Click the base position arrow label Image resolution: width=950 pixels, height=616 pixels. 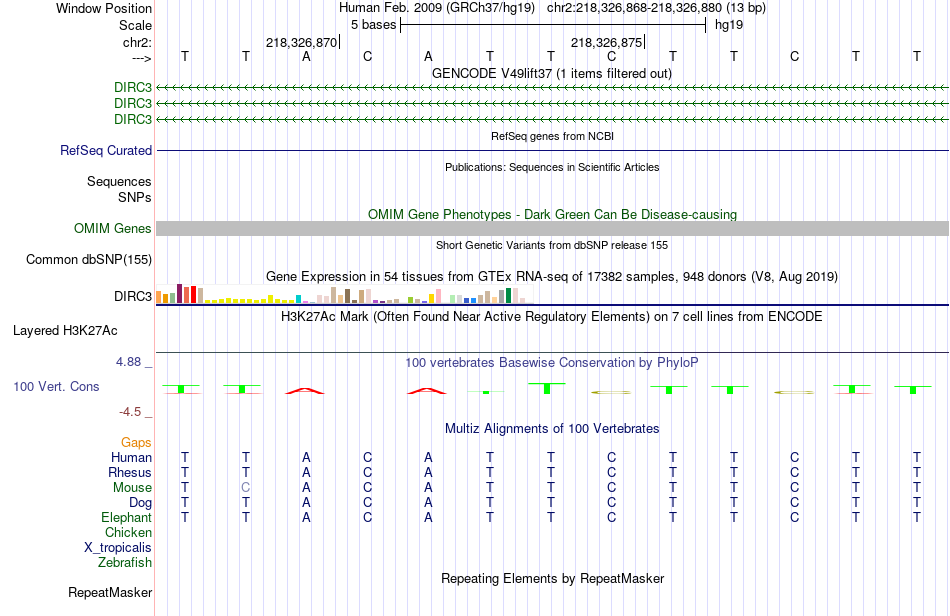pos(141,58)
